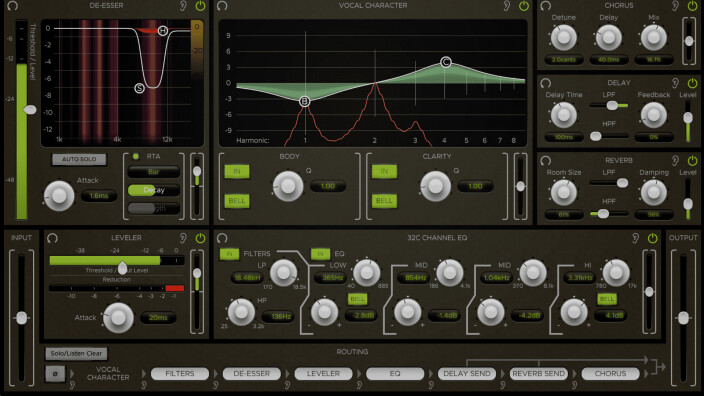Click the De-Esser Attack 1.6ms value field
This screenshot has width=704, height=396.
pos(99,196)
